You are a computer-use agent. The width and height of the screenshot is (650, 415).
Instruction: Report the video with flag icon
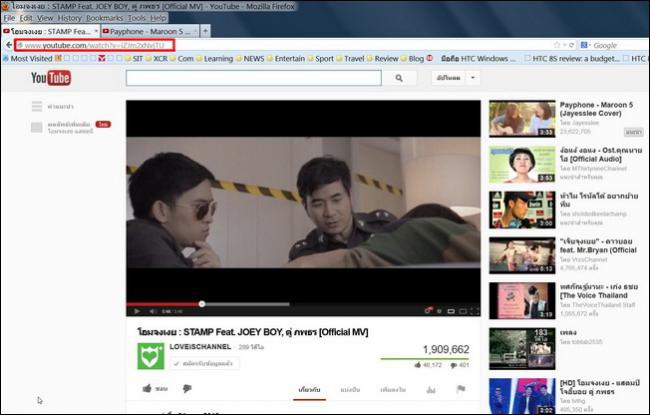coord(461,389)
